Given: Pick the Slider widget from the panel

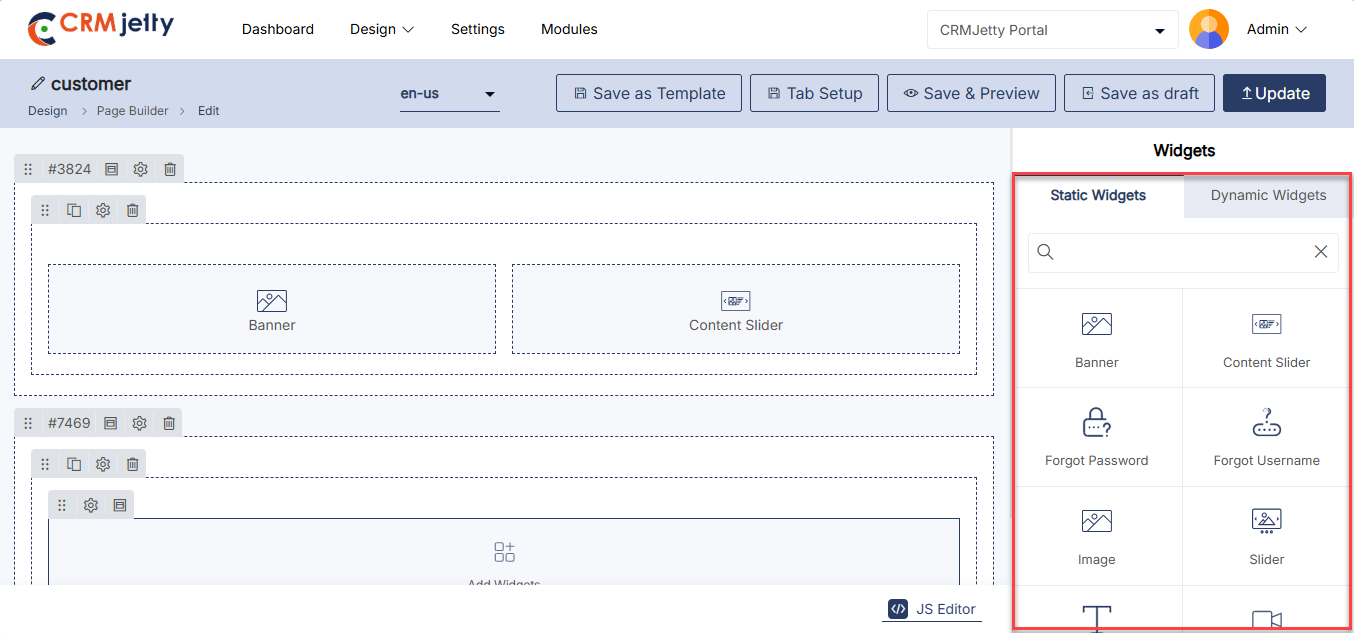Looking at the screenshot, I should click(1266, 535).
